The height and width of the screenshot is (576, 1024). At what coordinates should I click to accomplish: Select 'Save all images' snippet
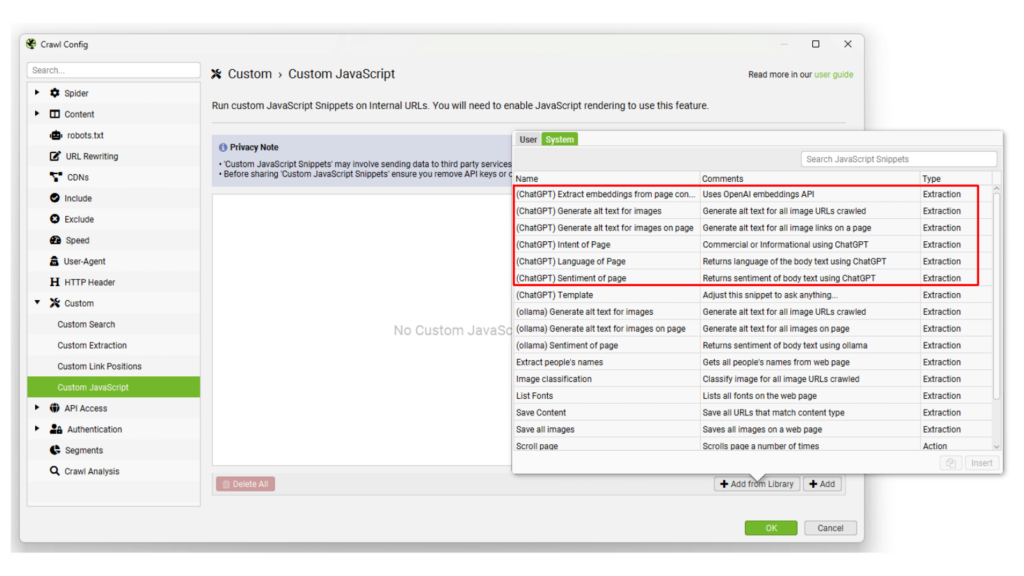pyautogui.click(x=752, y=430)
